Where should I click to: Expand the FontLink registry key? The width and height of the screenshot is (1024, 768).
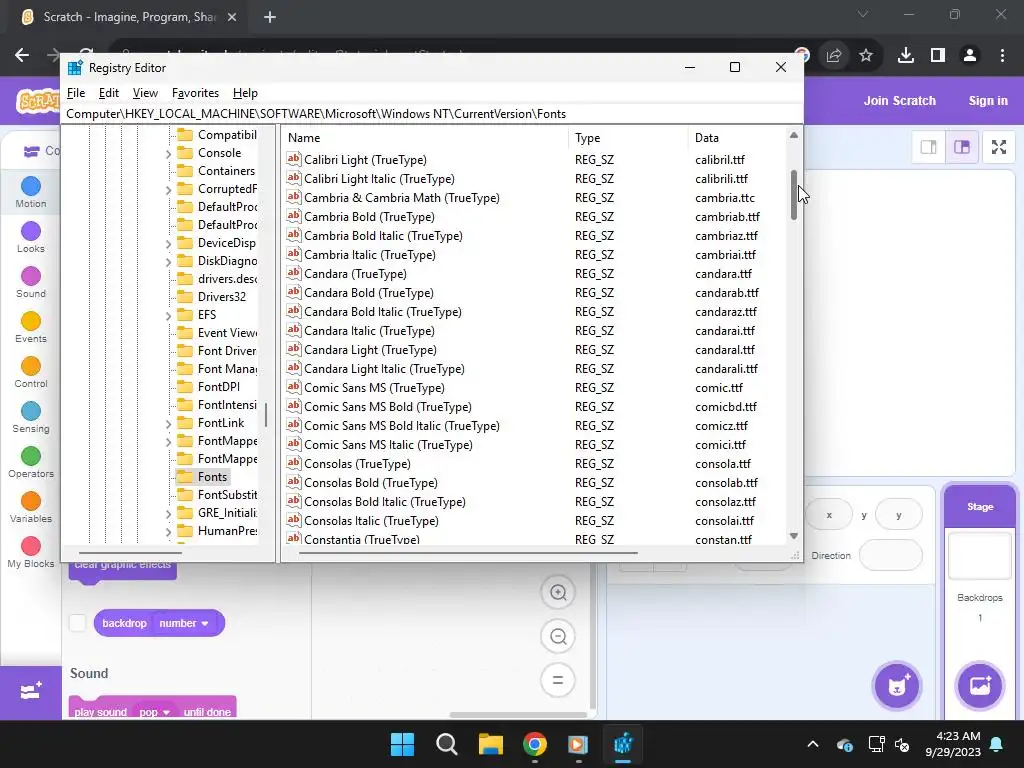point(168,424)
